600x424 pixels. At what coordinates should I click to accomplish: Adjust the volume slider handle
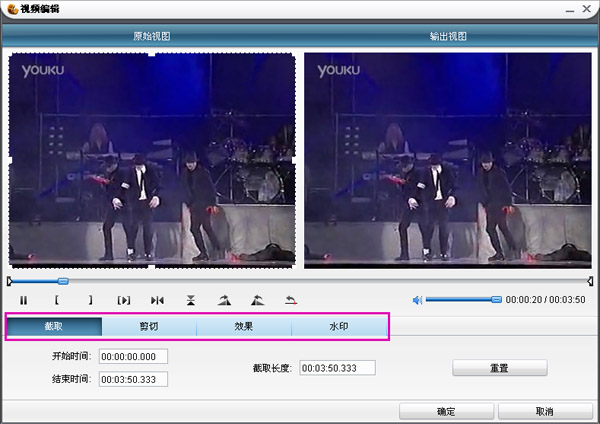[x=496, y=300]
